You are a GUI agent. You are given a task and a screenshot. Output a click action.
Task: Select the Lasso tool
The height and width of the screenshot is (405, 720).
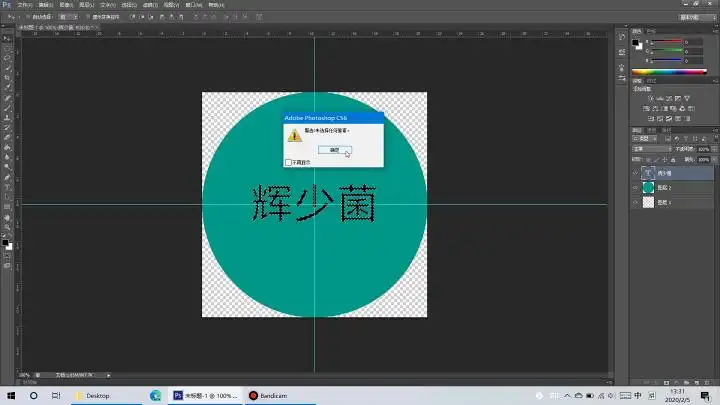8,56
